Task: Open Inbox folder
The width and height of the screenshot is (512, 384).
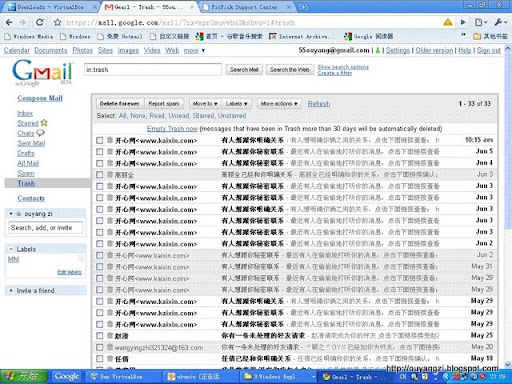Action: pyautogui.click(x=25, y=113)
